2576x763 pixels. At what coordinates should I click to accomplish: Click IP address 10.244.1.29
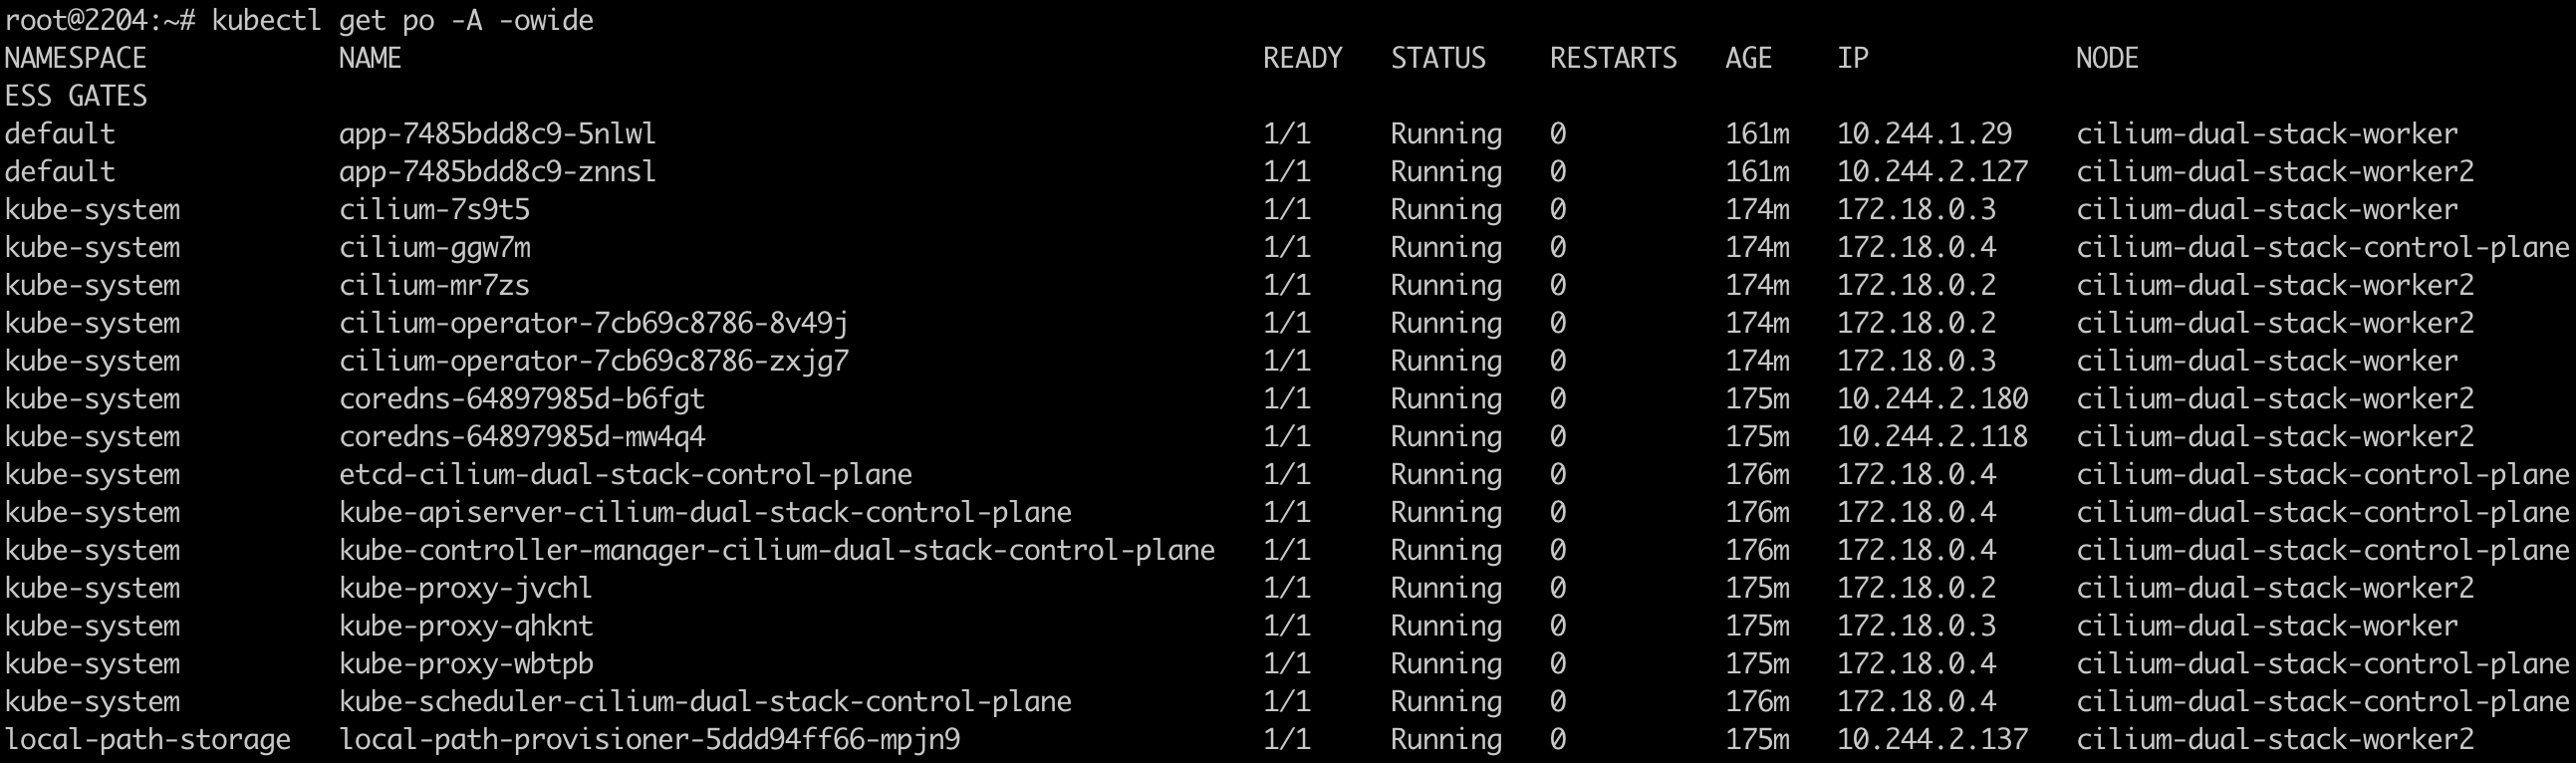tap(1924, 134)
